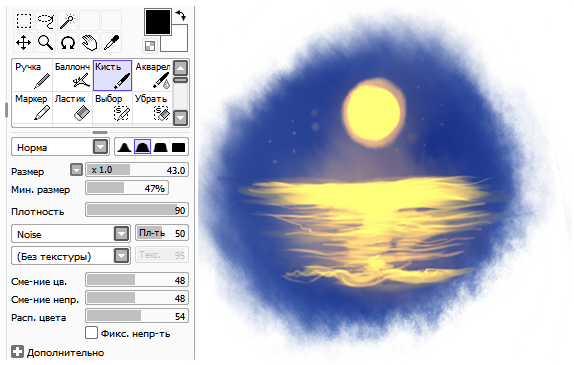Toggle the transparent color checker icon

(x=150, y=46)
